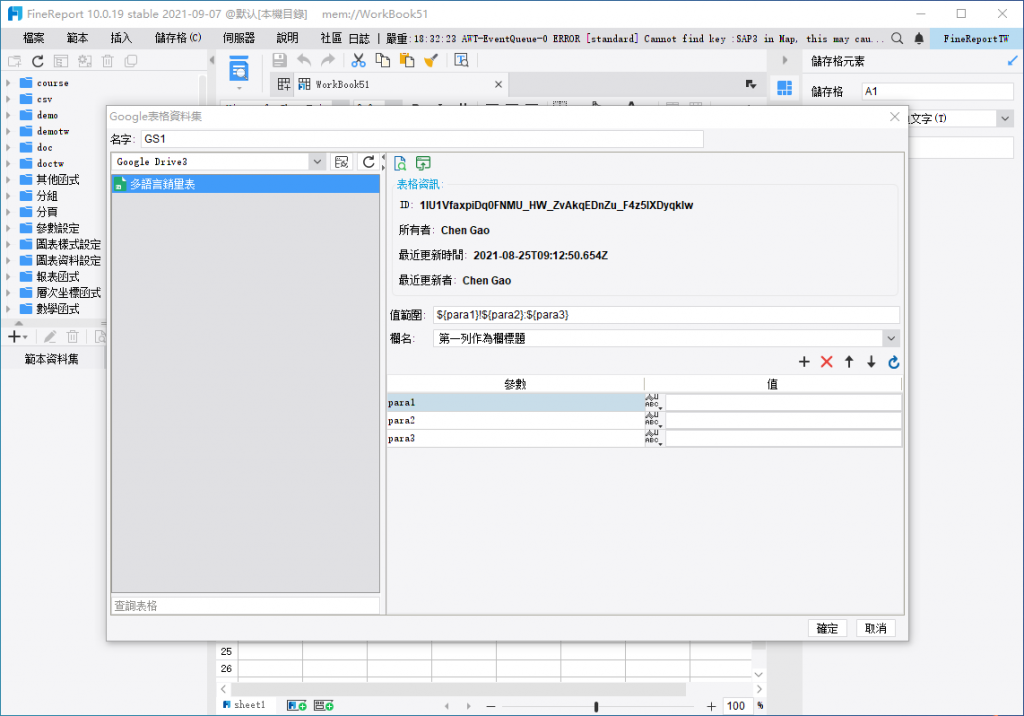
Task: Open the 說明 menu
Action: pos(287,39)
